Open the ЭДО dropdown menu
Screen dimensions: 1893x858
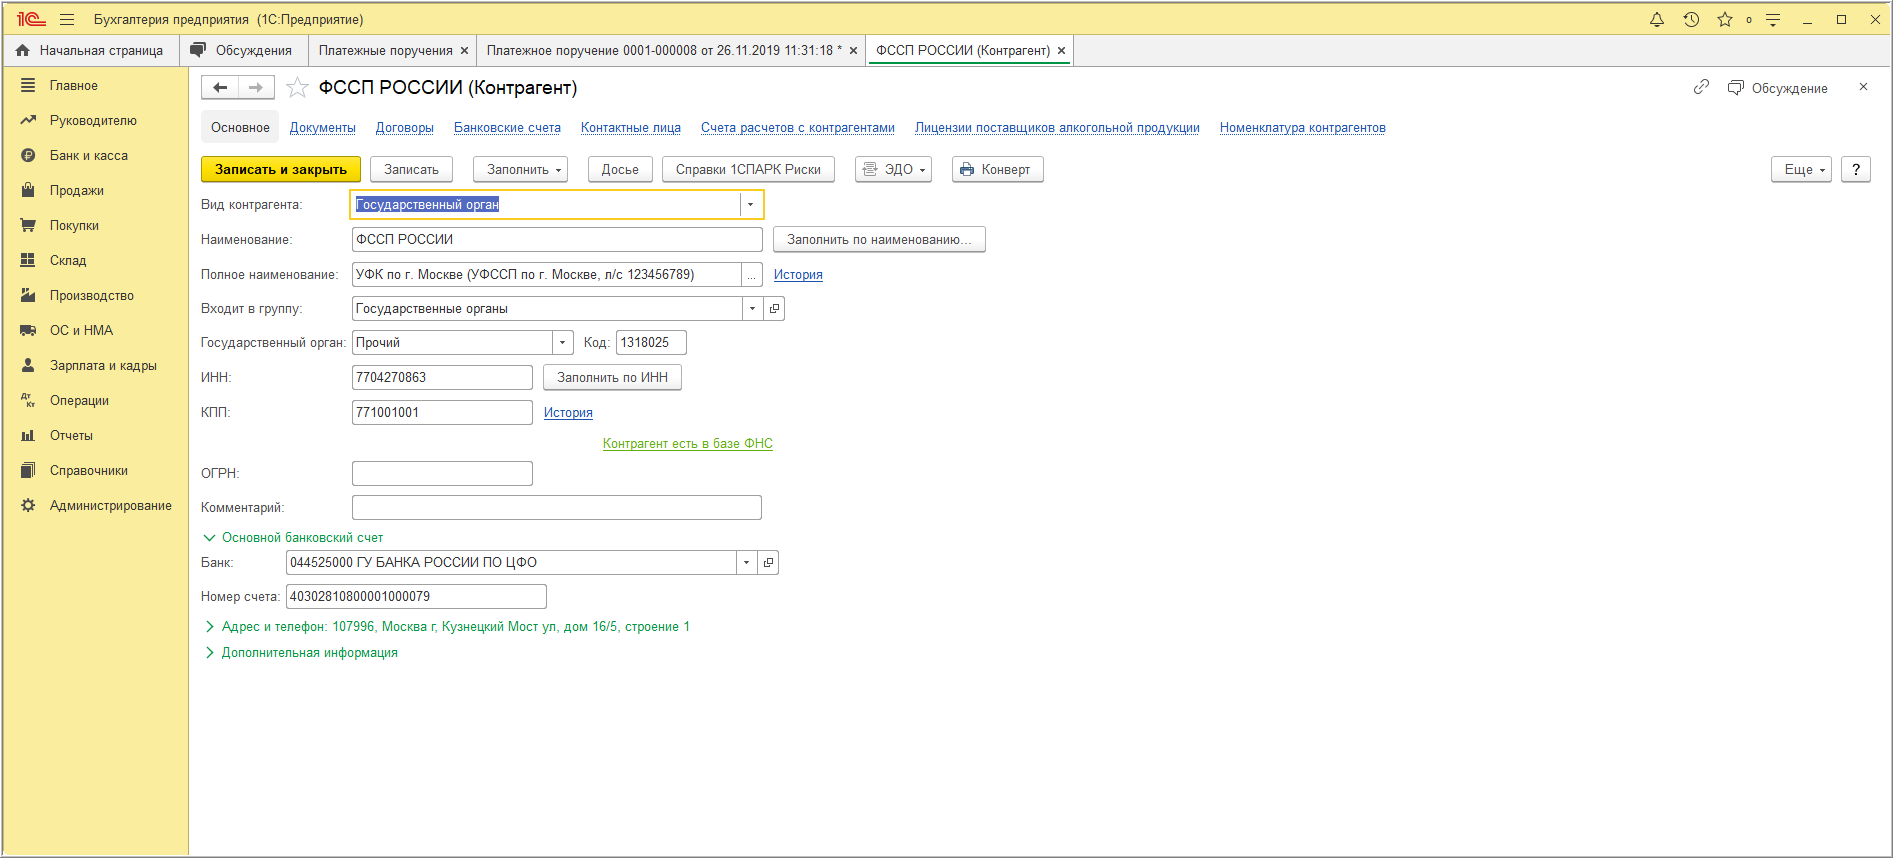893,170
